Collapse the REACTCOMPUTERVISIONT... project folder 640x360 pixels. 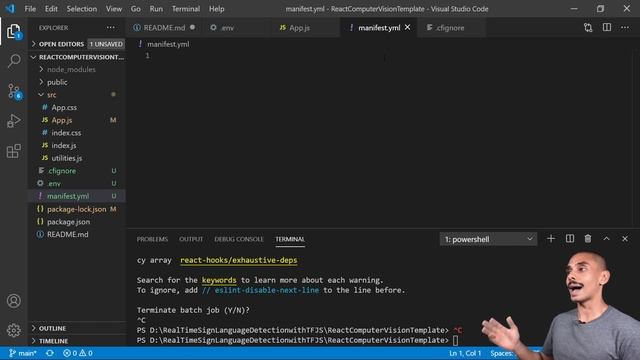click(77, 57)
